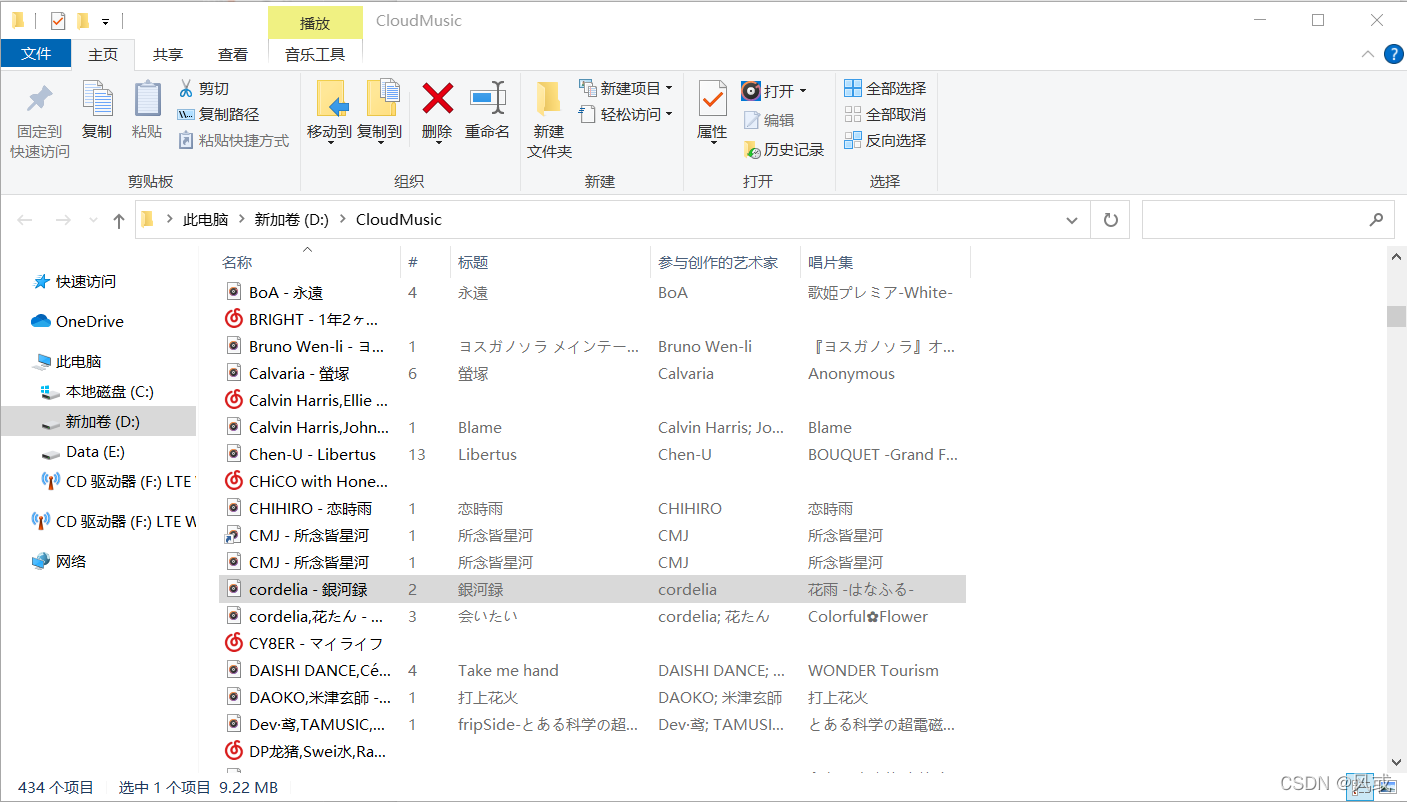The image size is (1407, 802).
Task: Click Paste shortcut (粘贴快捷方式)
Action: click(233, 140)
